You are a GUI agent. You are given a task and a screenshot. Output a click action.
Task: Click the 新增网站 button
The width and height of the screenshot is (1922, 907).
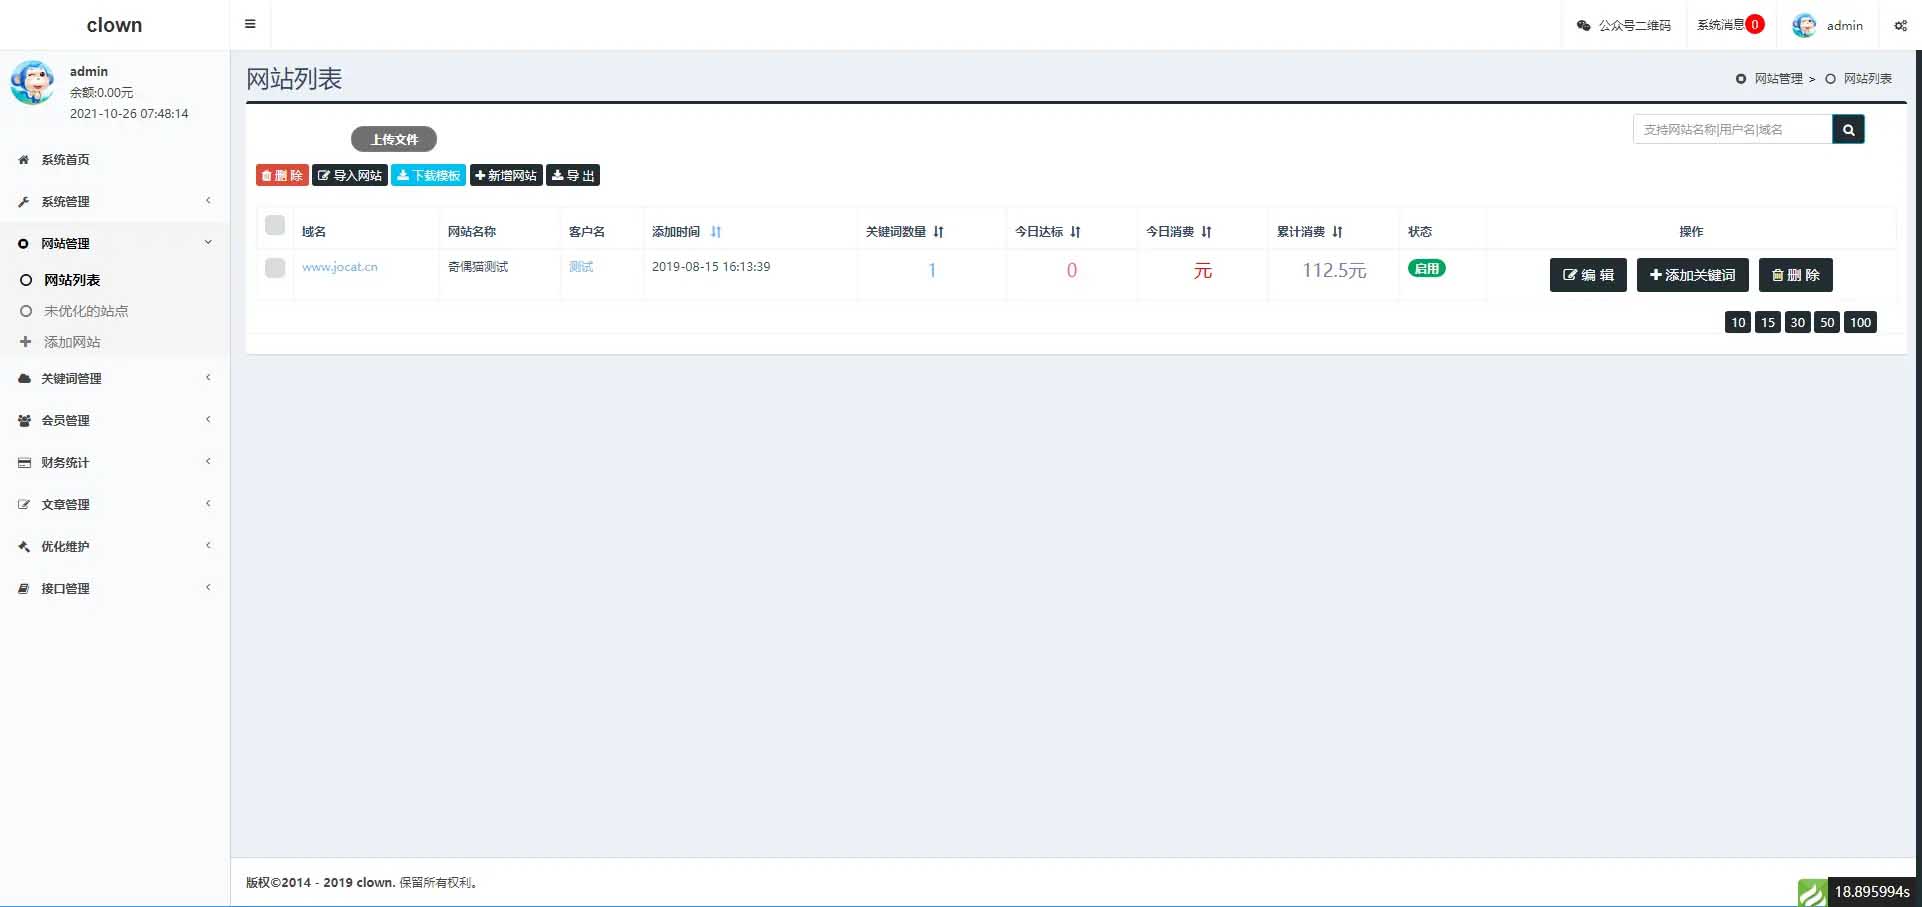pyautogui.click(x=506, y=175)
